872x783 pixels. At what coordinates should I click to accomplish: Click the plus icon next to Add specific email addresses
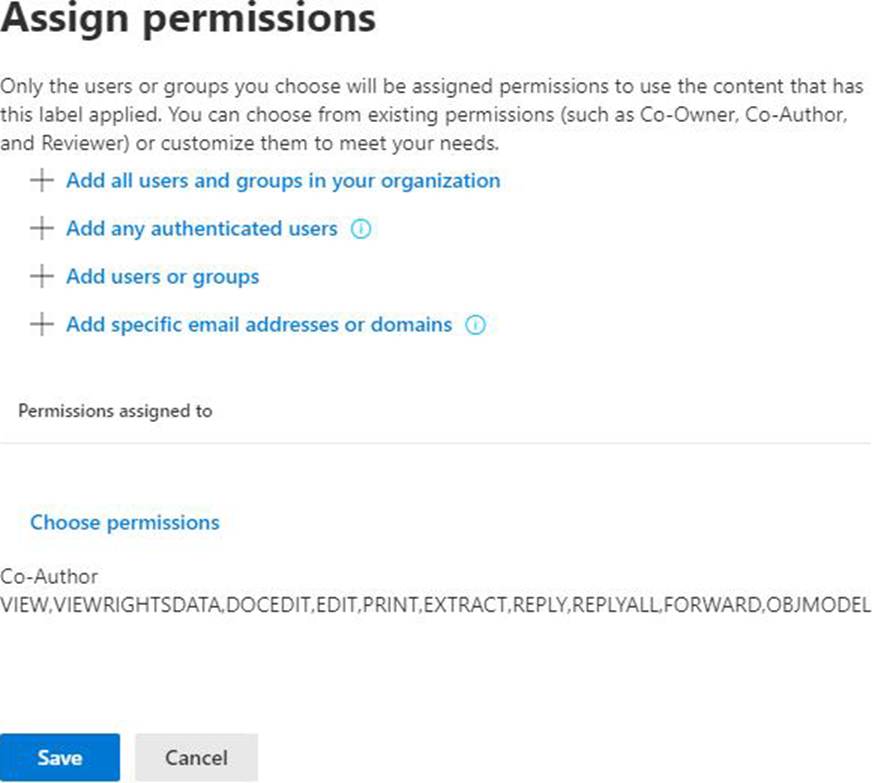click(x=41, y=325)
